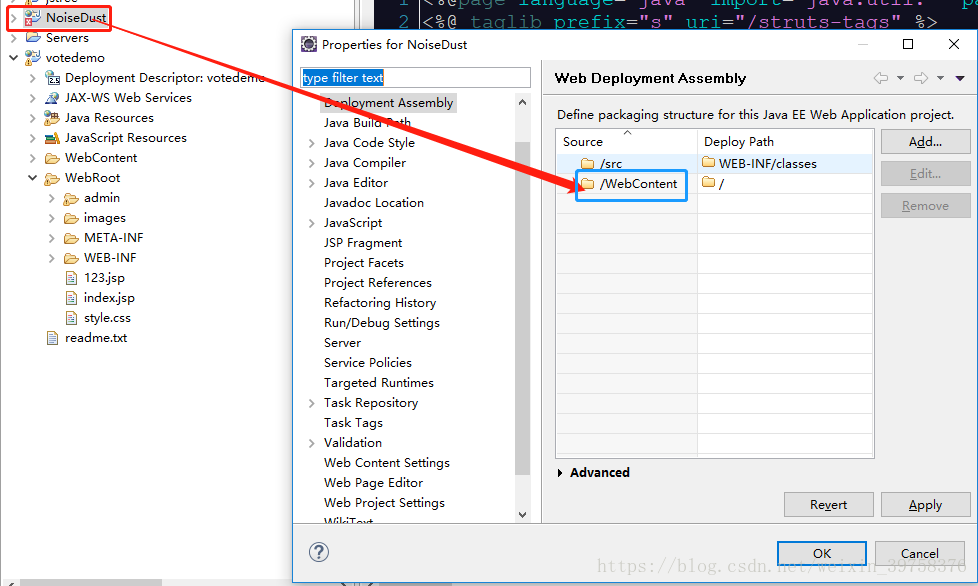Screen dimensions: 978x586
Task: Open the Server properties page
Action: coord(342,342)
